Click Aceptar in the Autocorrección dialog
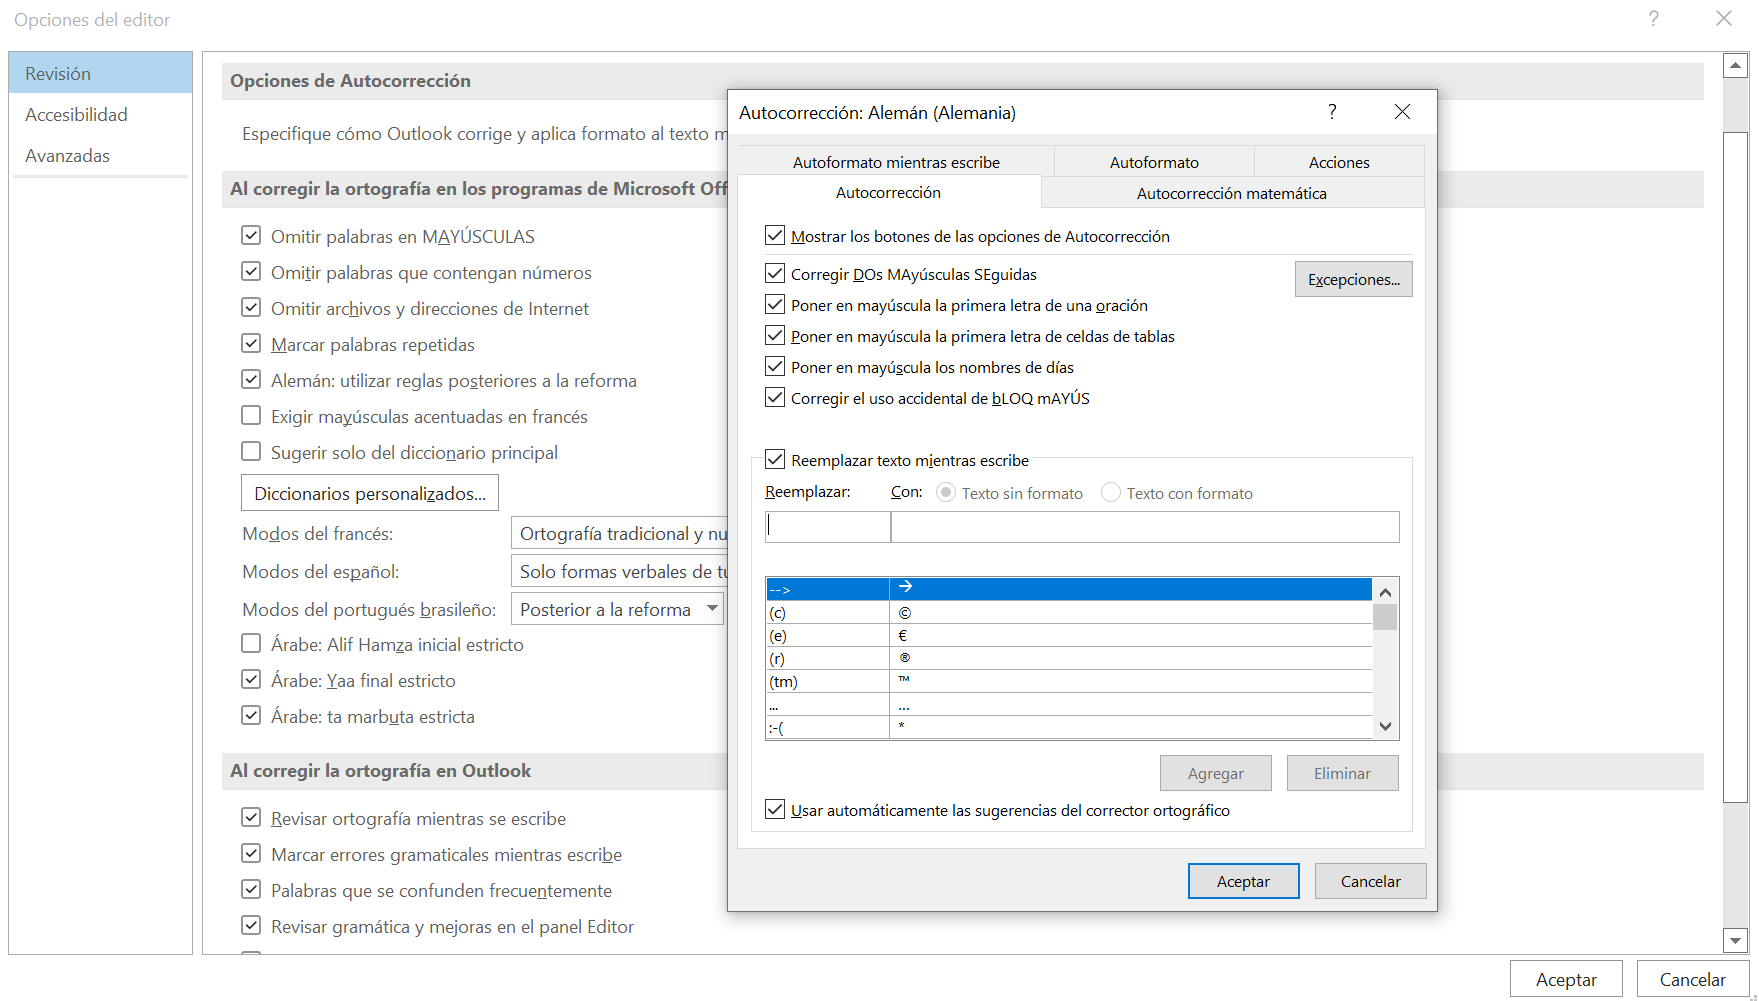Image resolution: width=1759 pixels, height=1001 pixels. point(1243,881)
